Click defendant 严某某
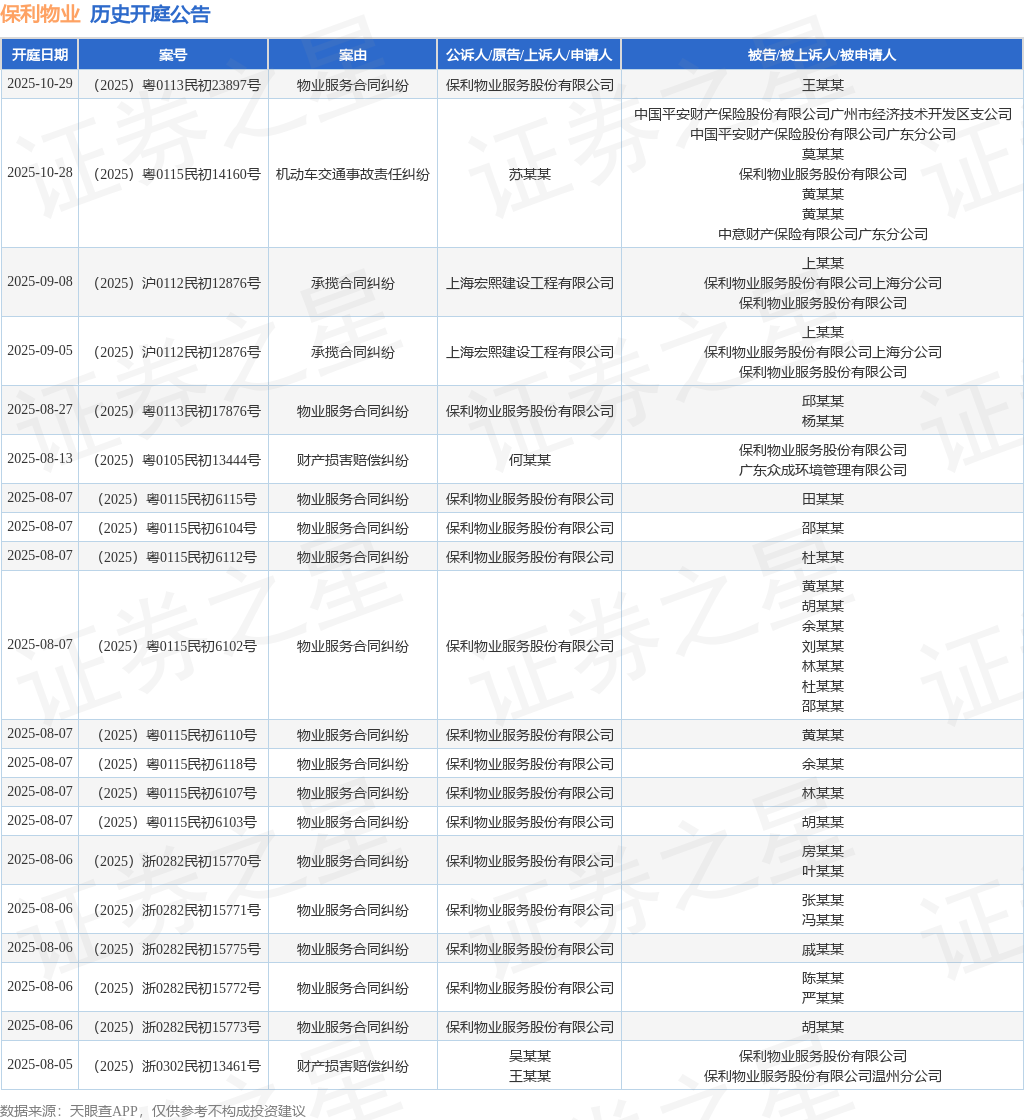The height and width of the screenshot is (1120, 1024). click(823, 999)
